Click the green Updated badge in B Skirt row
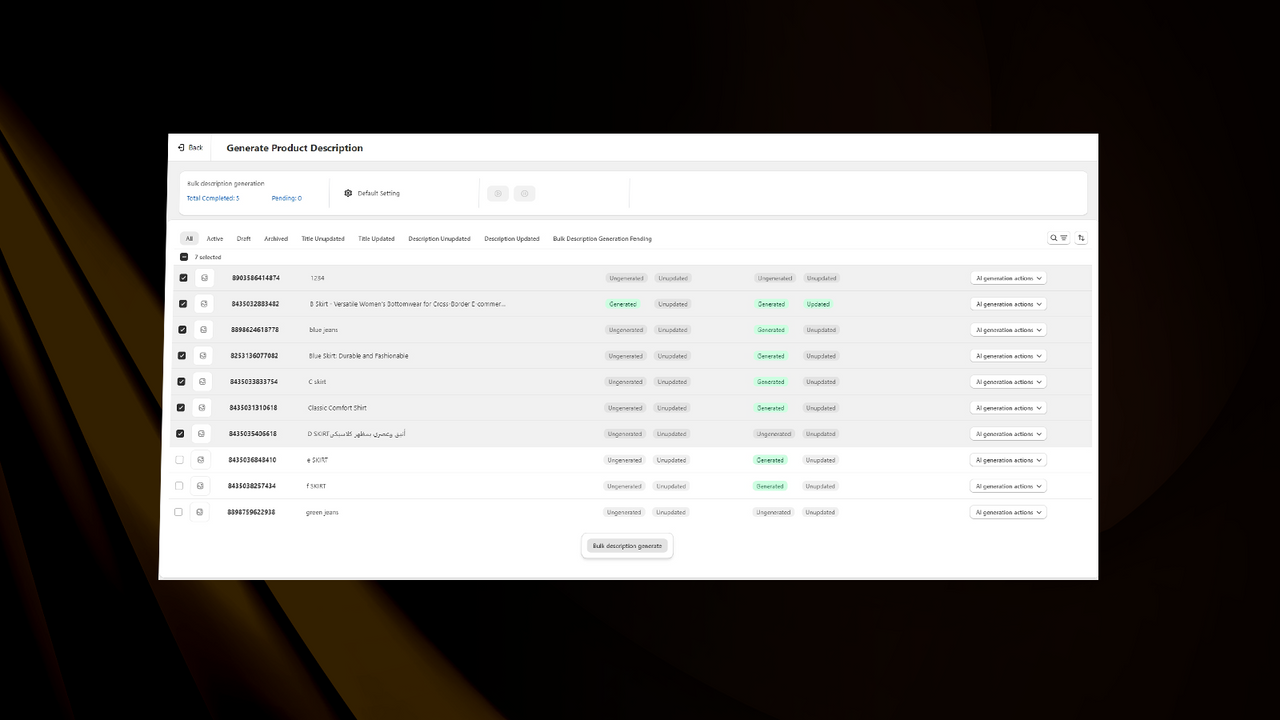 (818, 304)
